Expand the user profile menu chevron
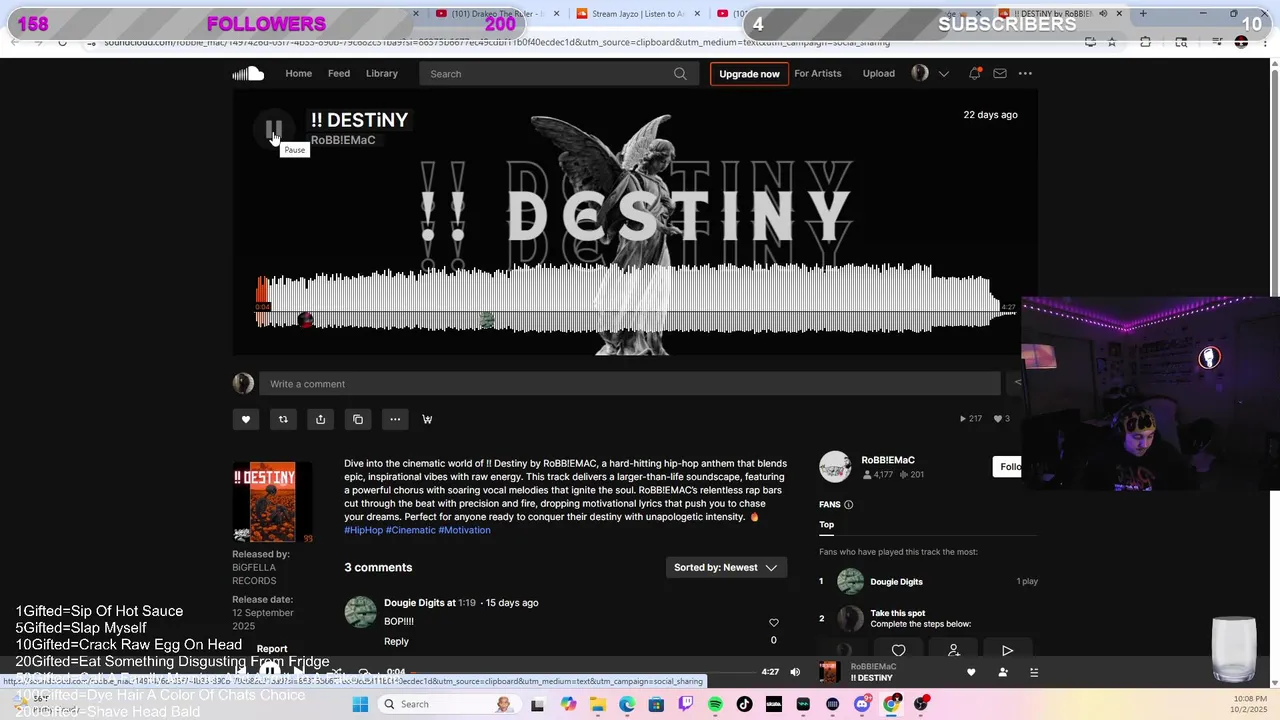The height and width of the screenshot is (720, 1280). click(x=943, y=74)
